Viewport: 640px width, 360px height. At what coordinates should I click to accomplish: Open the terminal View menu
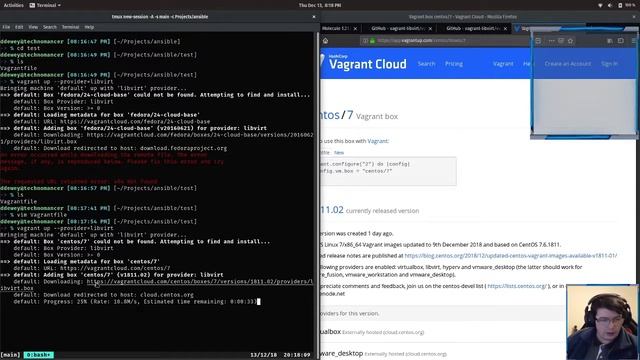(x=33, y=27)
